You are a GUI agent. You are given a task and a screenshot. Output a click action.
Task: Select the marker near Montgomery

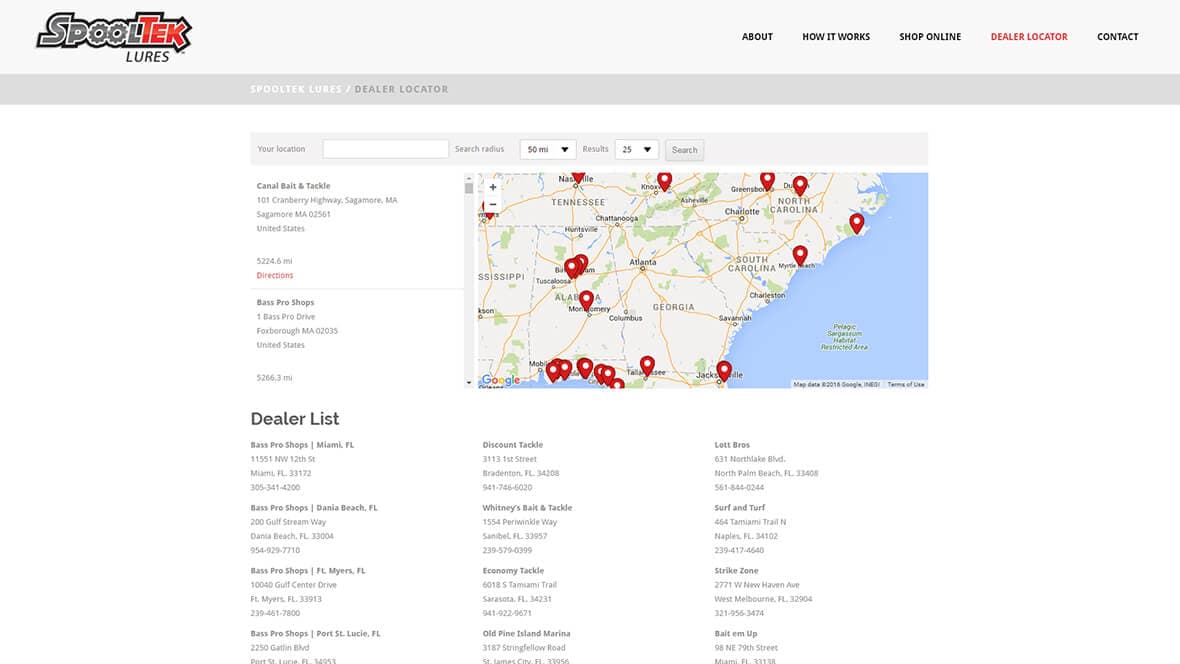[587, 297]
